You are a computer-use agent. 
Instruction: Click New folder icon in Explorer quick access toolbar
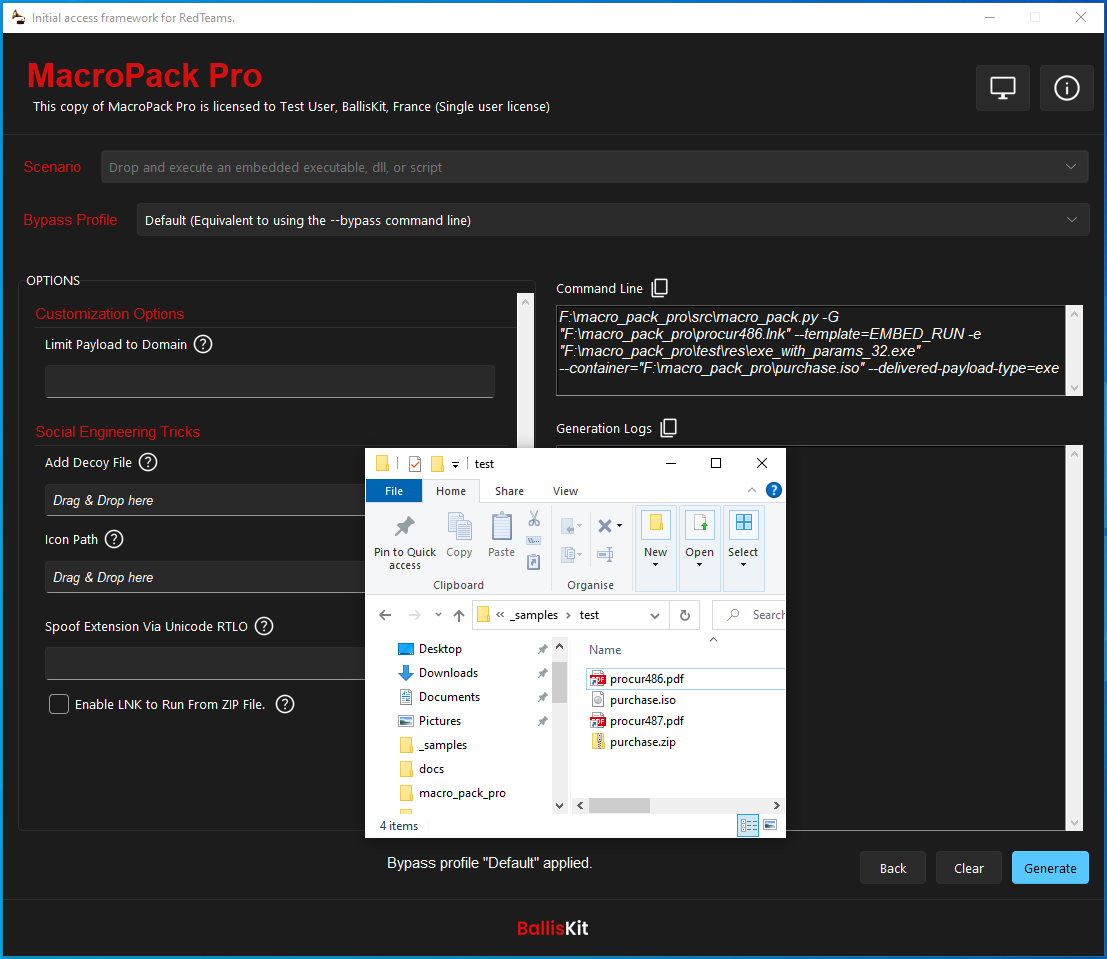click(437, 463)
